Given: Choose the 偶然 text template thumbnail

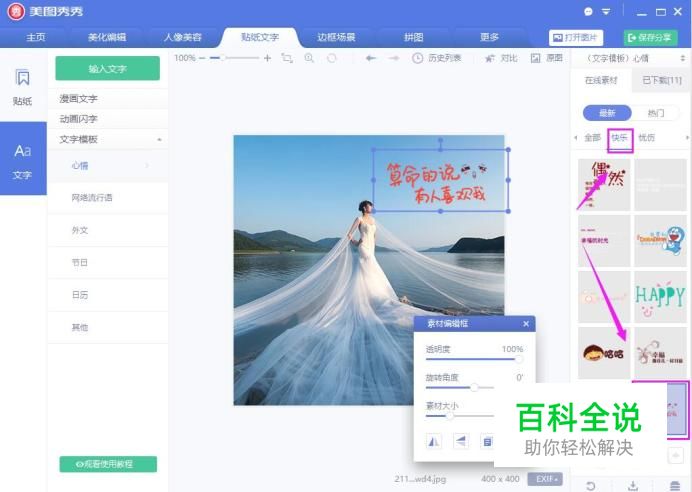Looking at the screenshot, I should 604,184.
